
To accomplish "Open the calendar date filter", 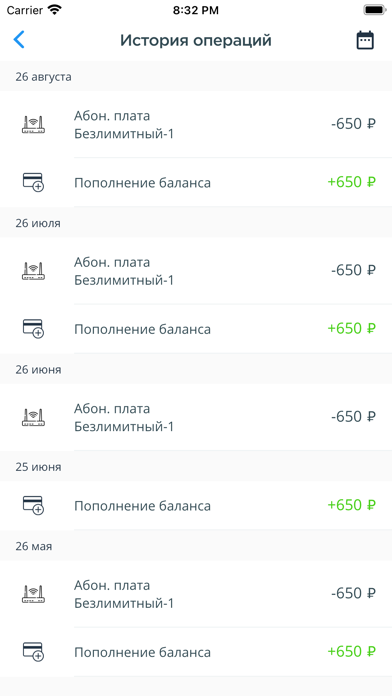I will tap(365, 40).
